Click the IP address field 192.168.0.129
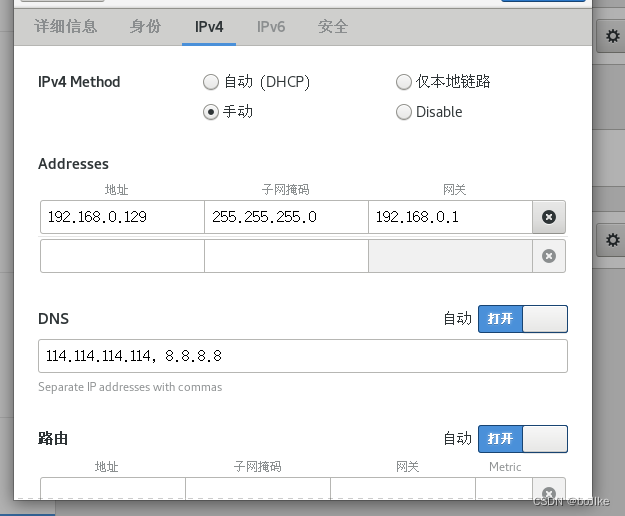The image size is (625, 516). (122, 217)
